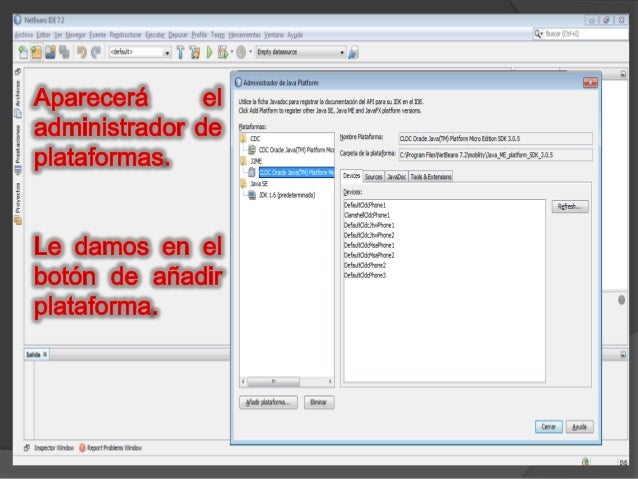Collapse the Java SE platform folder
The image size is (638, 479).
(243, 184)
